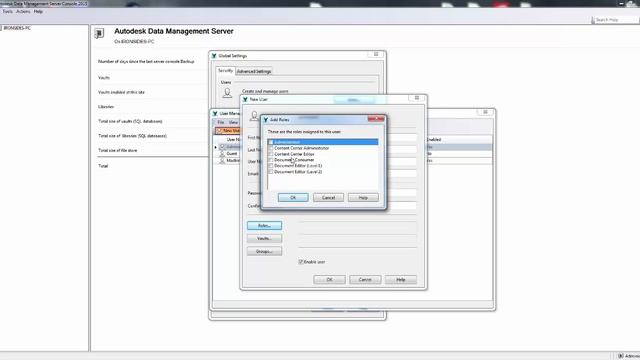
Task: Click Cancel in the New User dialog
Action: (365, 280)
